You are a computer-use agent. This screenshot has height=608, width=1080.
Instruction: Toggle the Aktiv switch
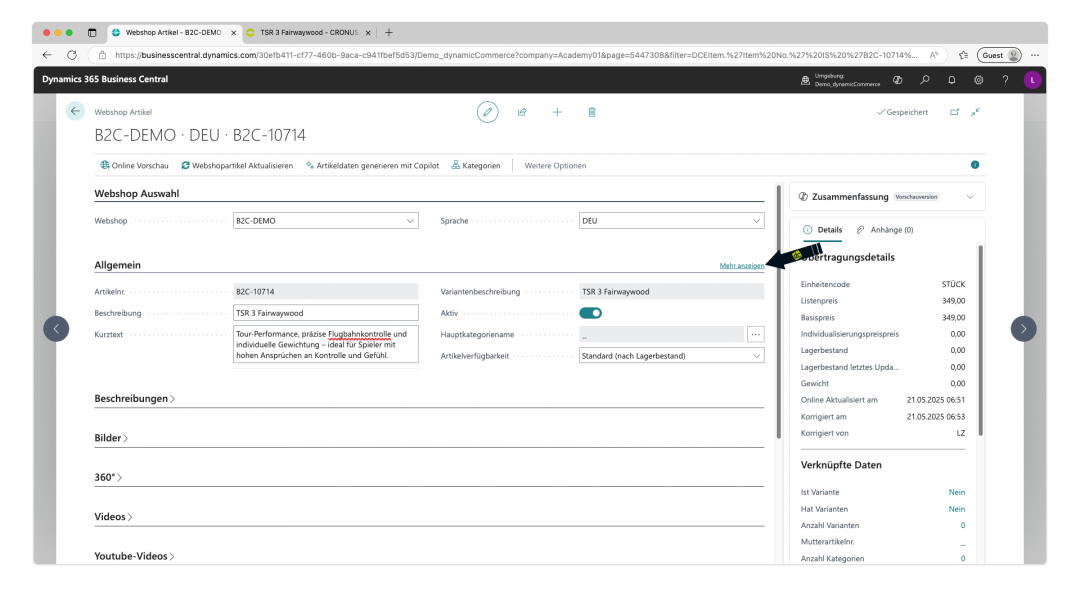pos(590,313)
